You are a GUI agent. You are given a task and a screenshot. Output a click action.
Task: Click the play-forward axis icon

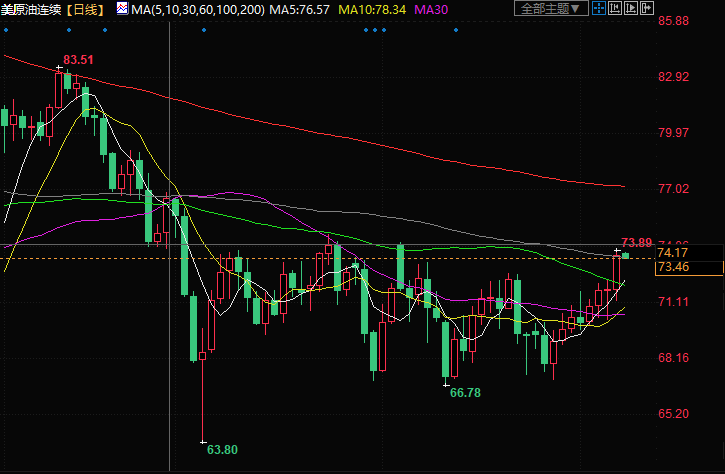pos(631,8)
